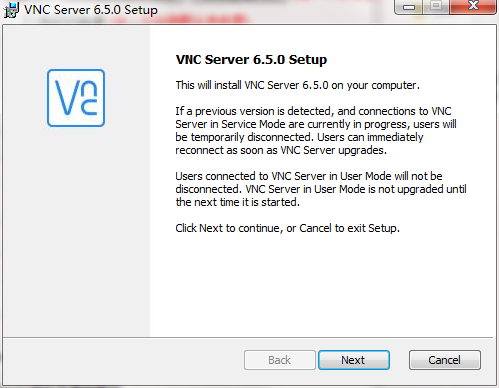The image size is (499, 388).
Task: Minimize the VNC Server Setup window
Action: [x=408, y=7]
